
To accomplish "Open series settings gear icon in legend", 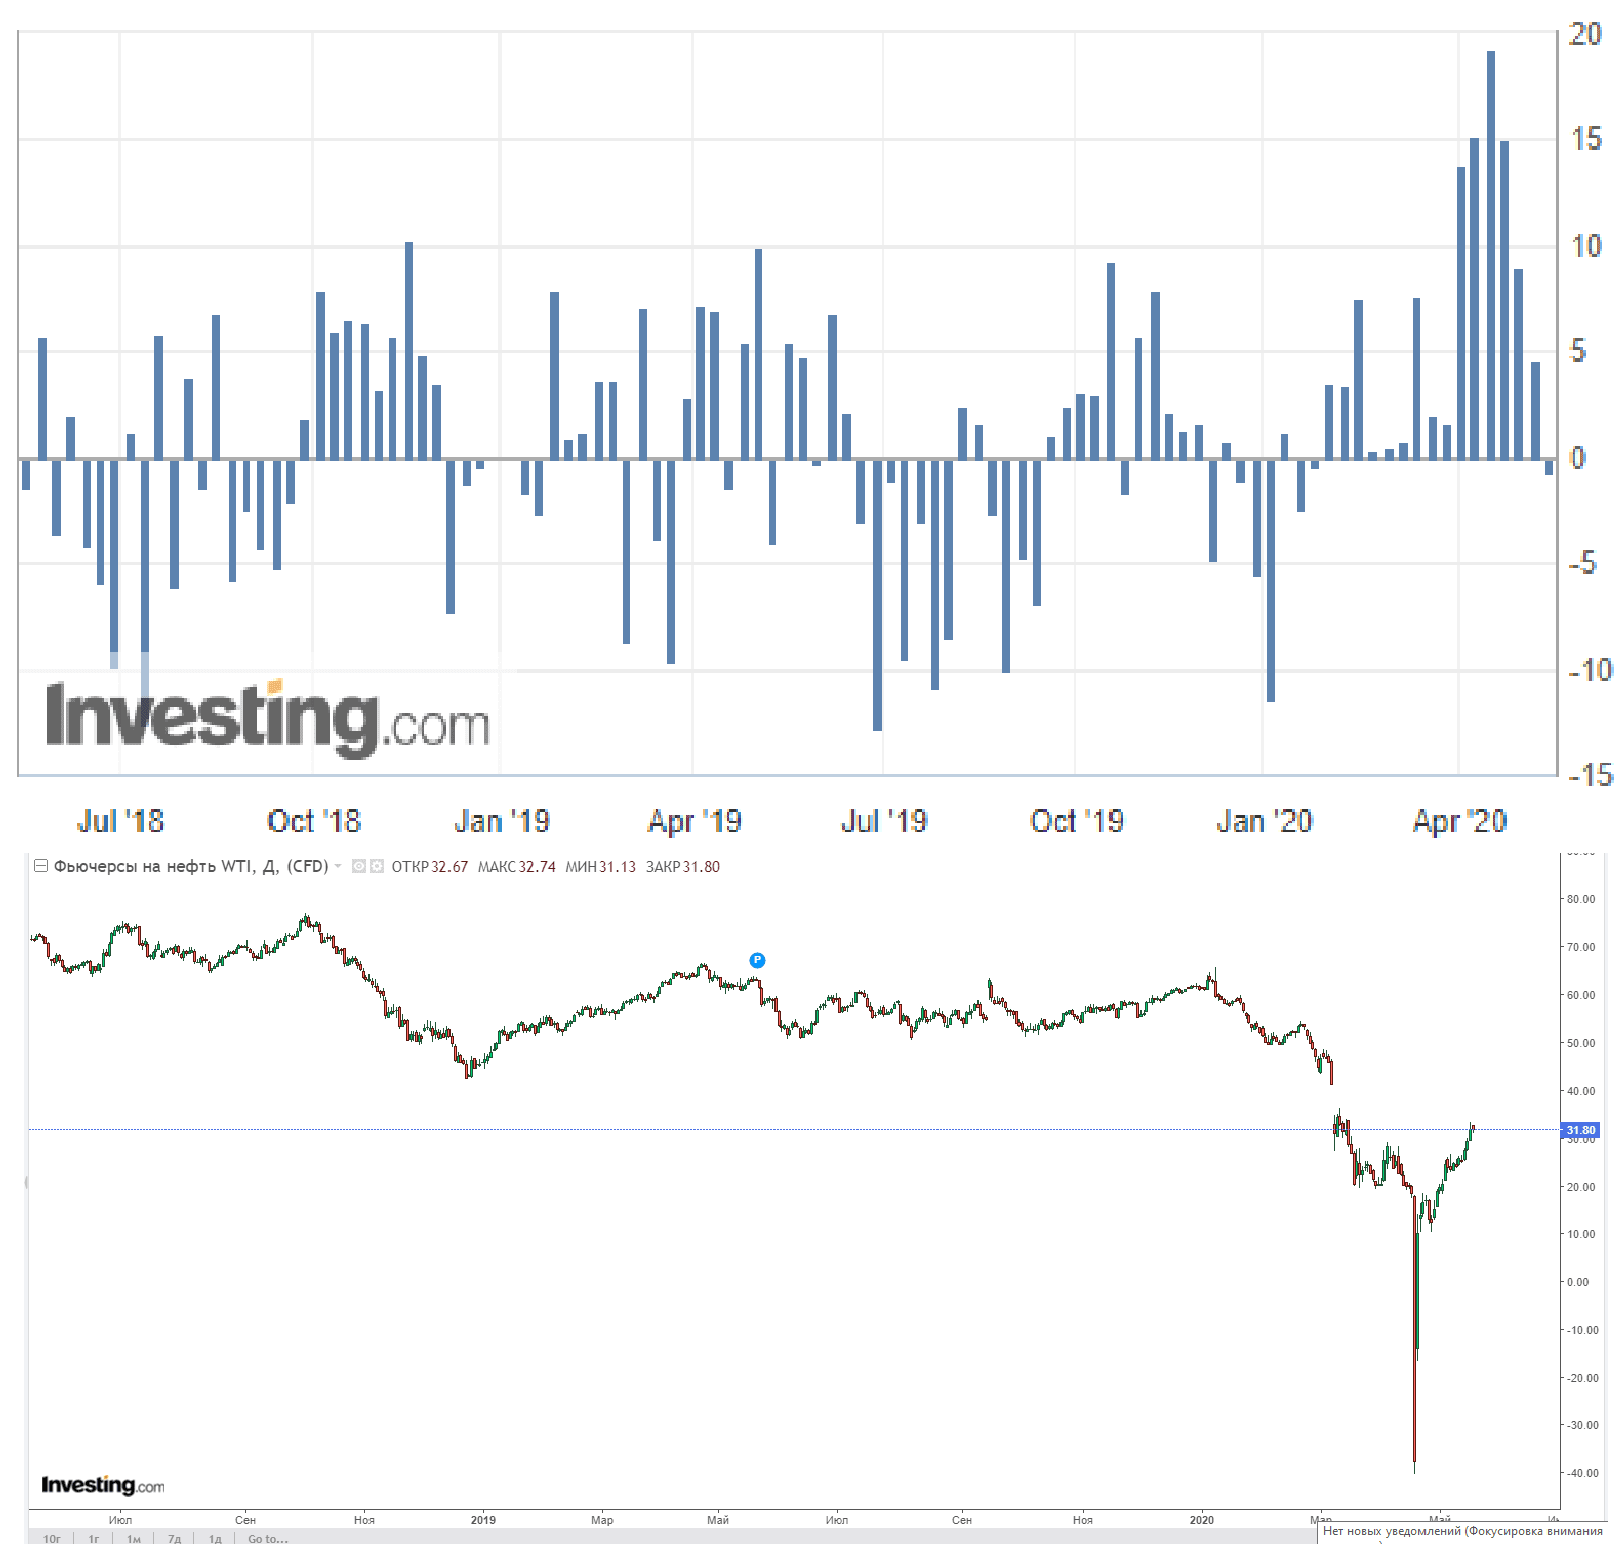I will [x=376, y=866].
